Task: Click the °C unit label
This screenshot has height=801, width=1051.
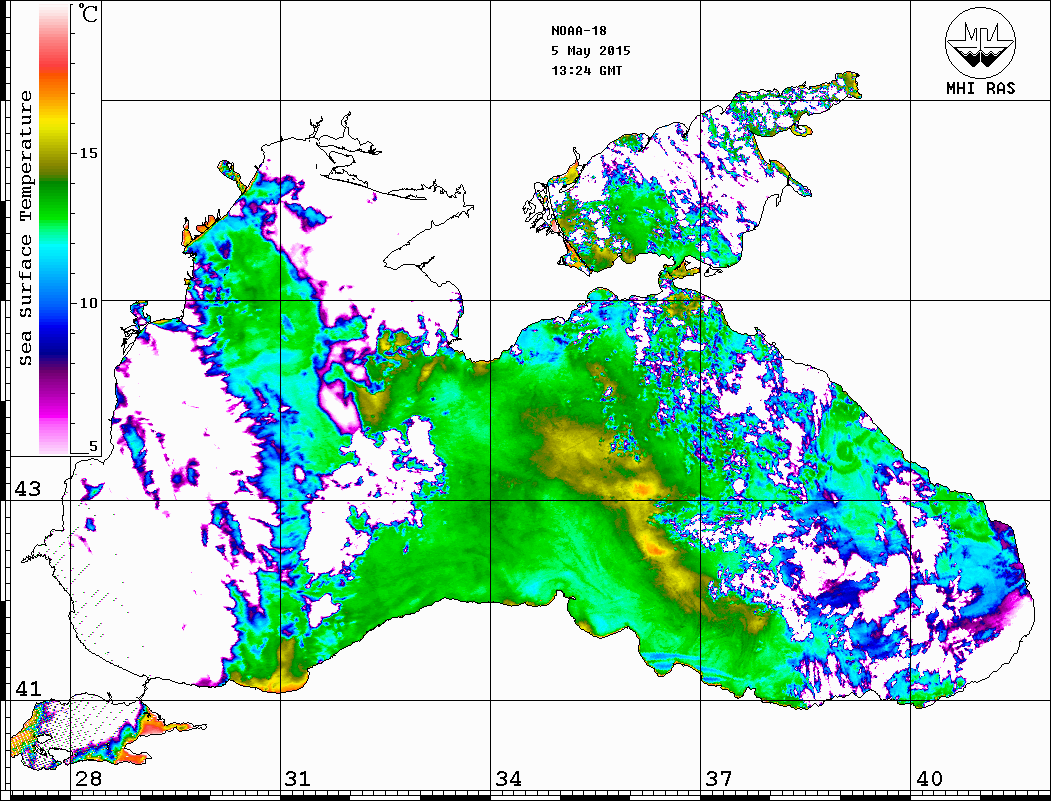Action: click(88, 13)
